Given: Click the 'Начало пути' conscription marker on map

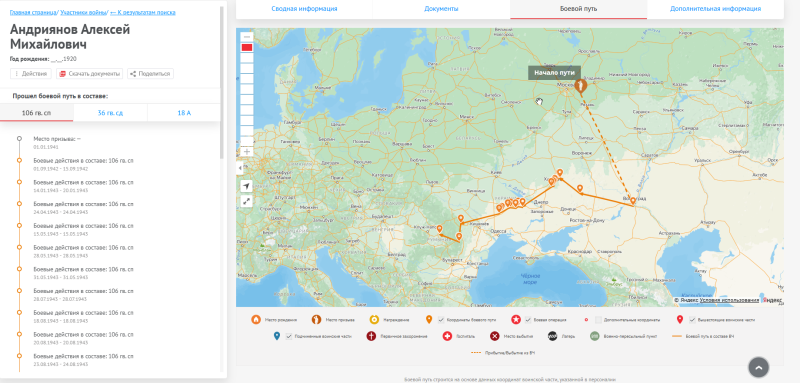Looking at the screenshot, I should (580, 86).
